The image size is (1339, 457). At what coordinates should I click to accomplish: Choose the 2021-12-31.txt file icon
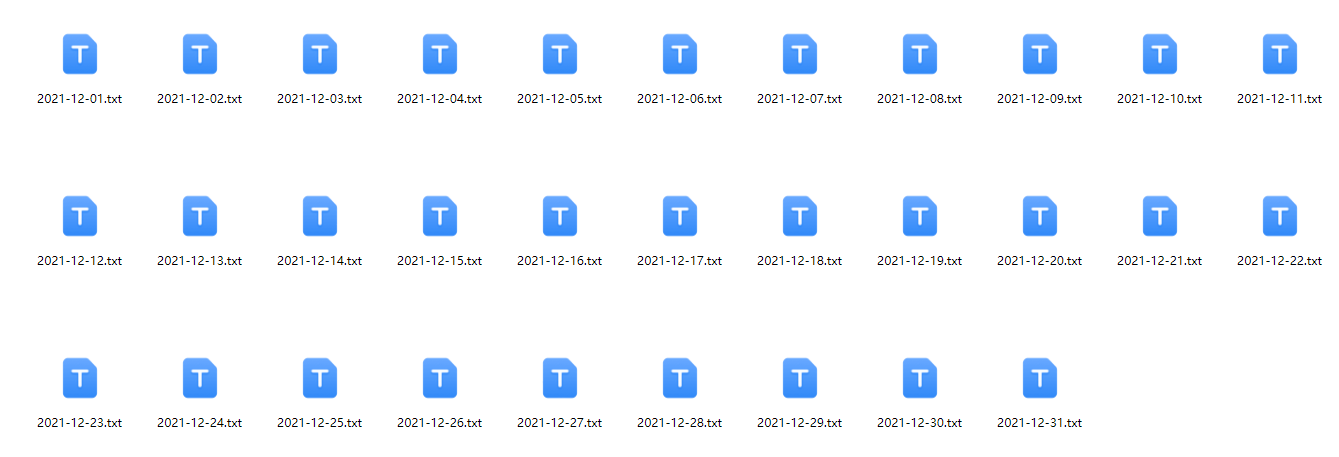pos(1039,378)
